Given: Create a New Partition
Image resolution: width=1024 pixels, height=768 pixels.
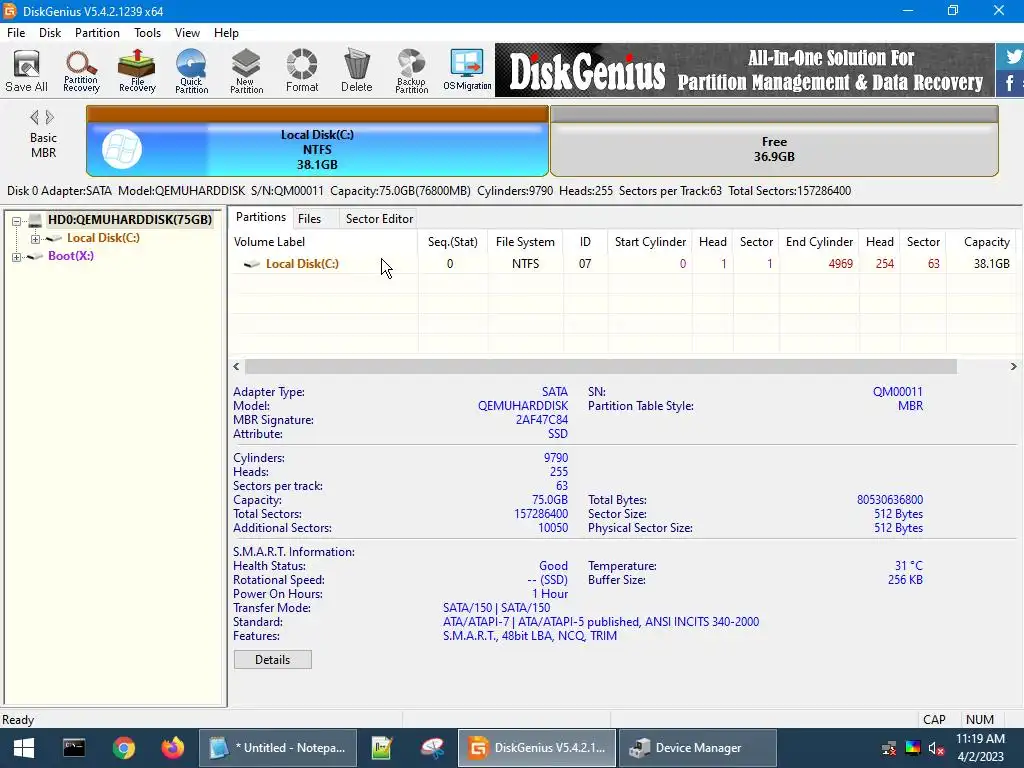Looking at the screenshot, I should click(x=246, y=71).
